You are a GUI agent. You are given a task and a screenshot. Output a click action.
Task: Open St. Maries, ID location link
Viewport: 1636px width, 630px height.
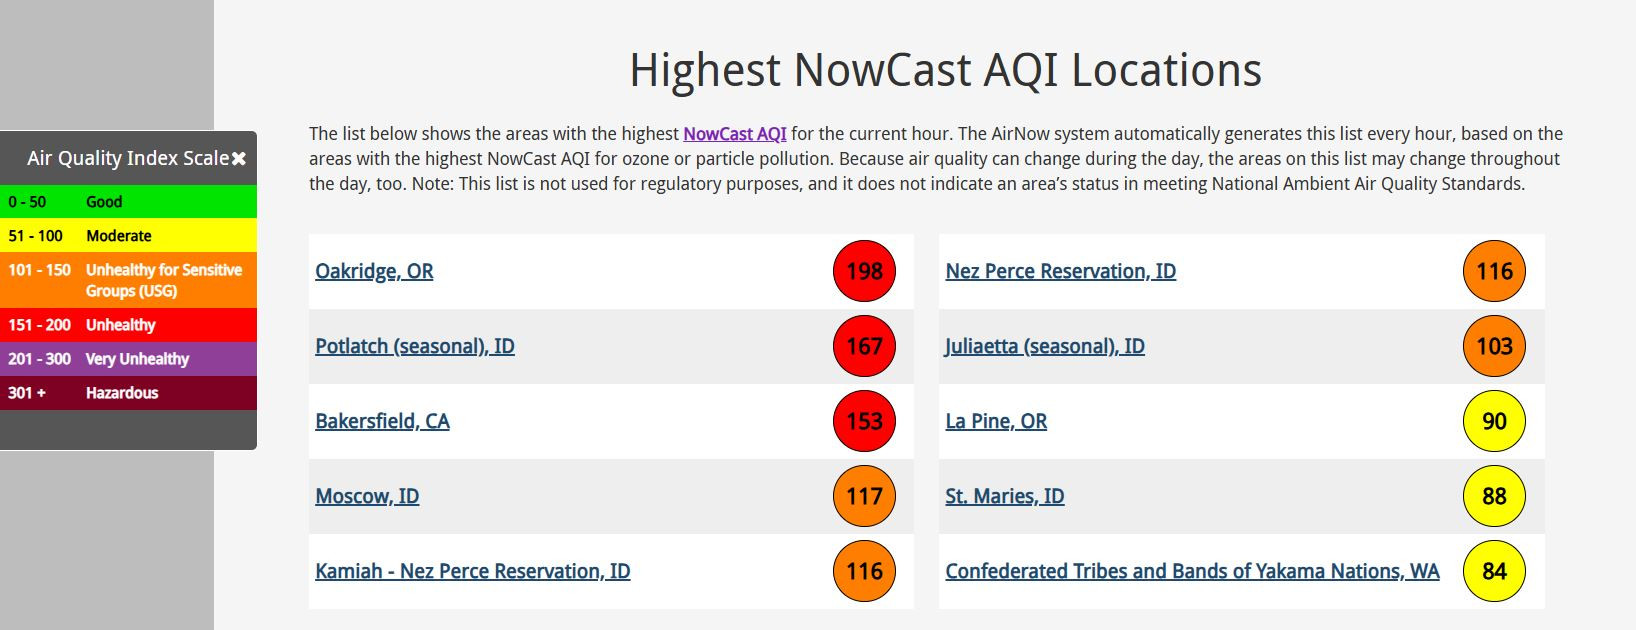1005,496
